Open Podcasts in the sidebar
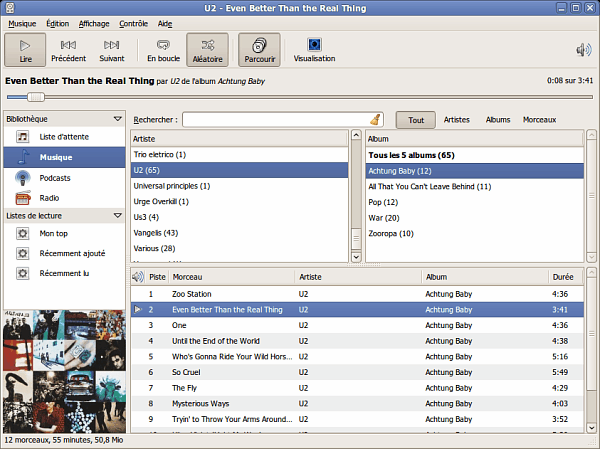 coord(64,178)
